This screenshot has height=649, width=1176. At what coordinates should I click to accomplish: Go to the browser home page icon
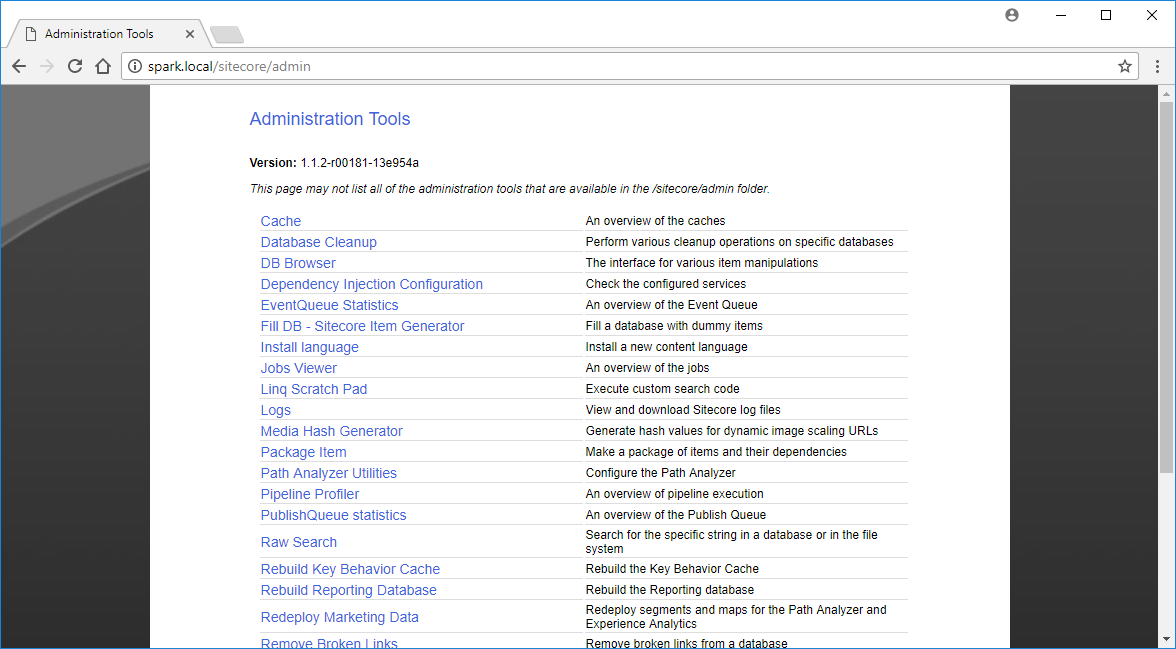(x=104, y=66)
